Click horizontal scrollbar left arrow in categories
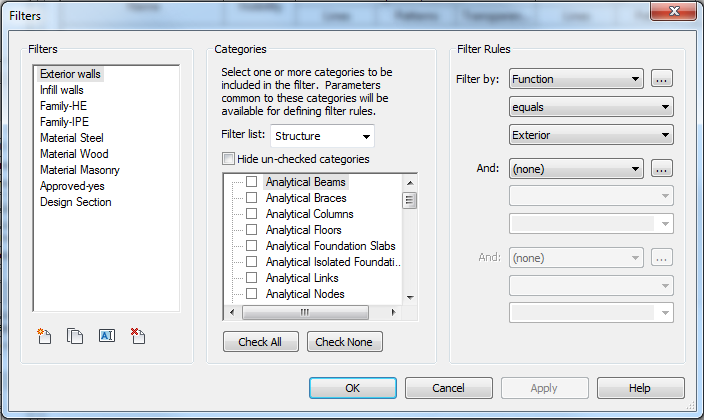The width and height of the screenshot is (704, 420). [x=232, y=312]
